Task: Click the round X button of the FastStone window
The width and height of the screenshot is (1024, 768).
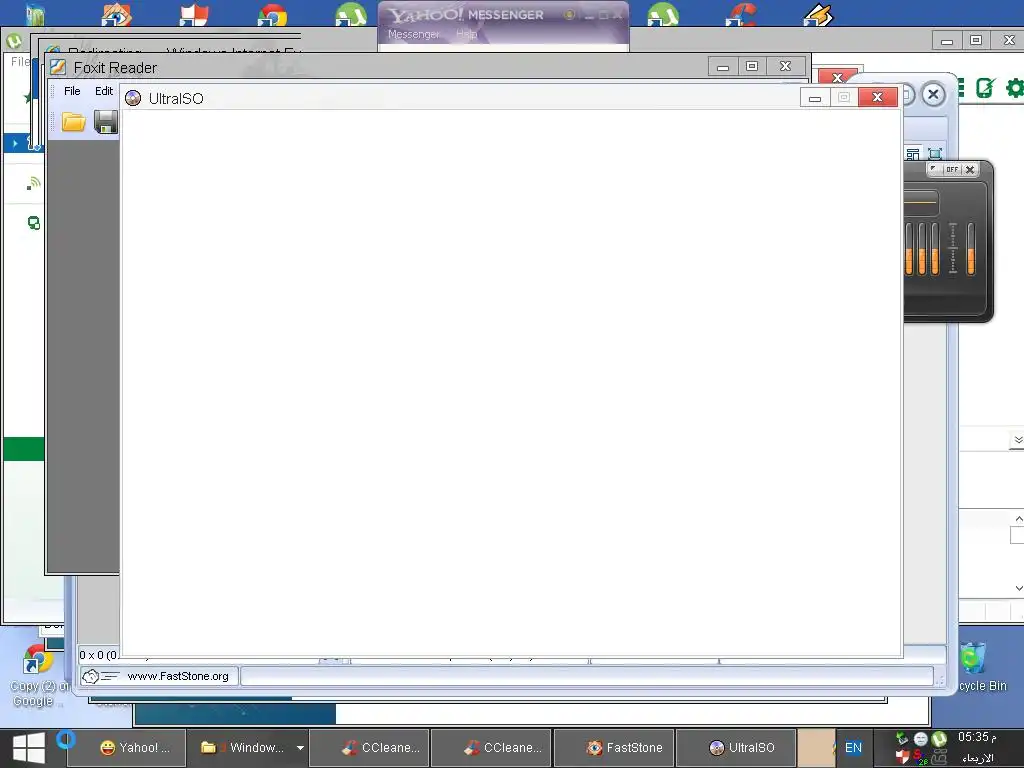Action: pos(933,95)
